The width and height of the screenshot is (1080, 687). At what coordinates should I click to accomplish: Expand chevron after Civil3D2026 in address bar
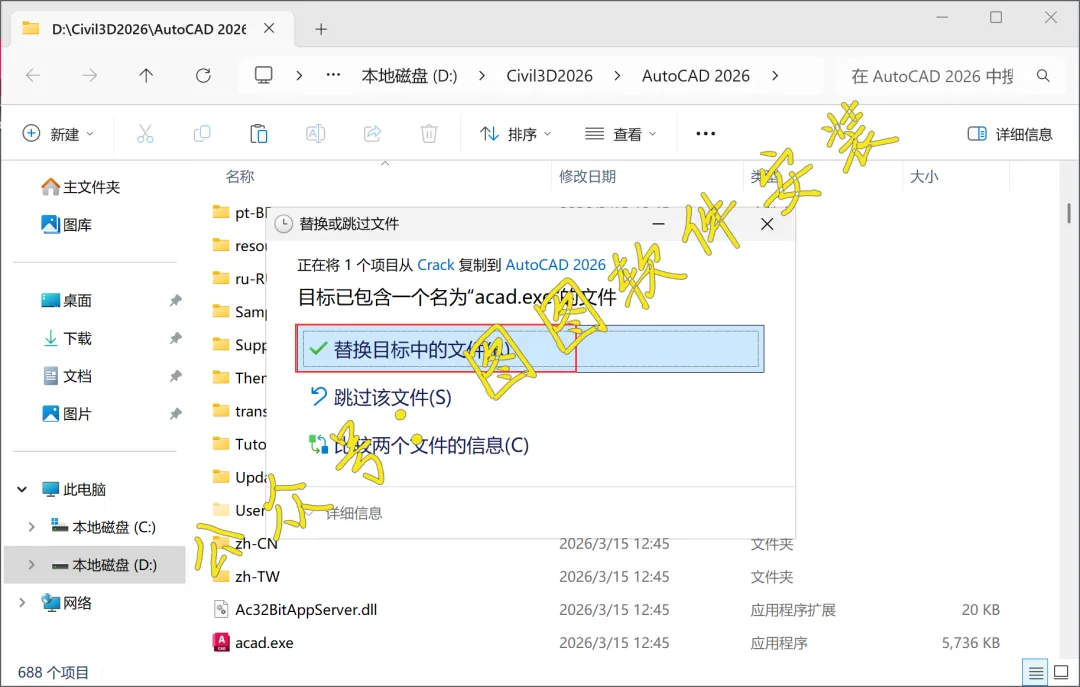(x=616, y=76)
